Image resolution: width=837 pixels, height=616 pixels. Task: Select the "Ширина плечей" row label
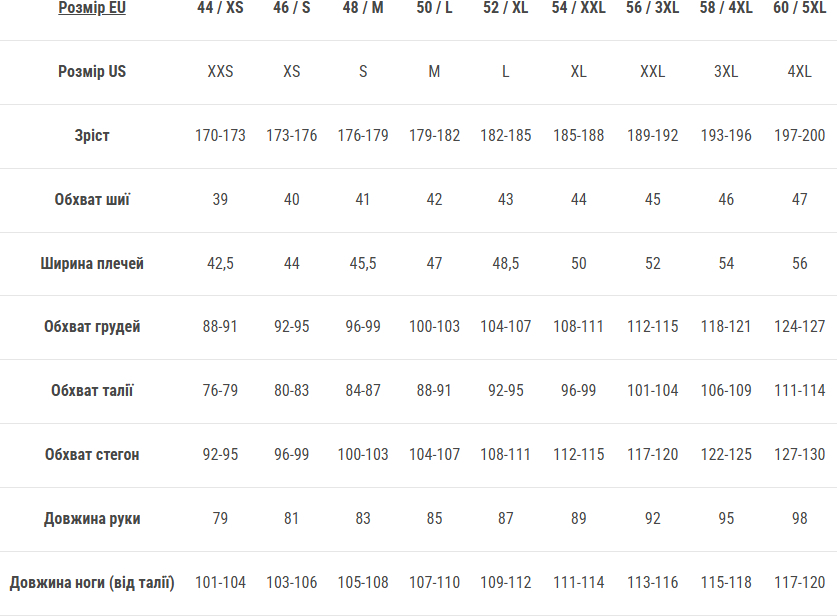pyautogui.click(x=92, y=263)
